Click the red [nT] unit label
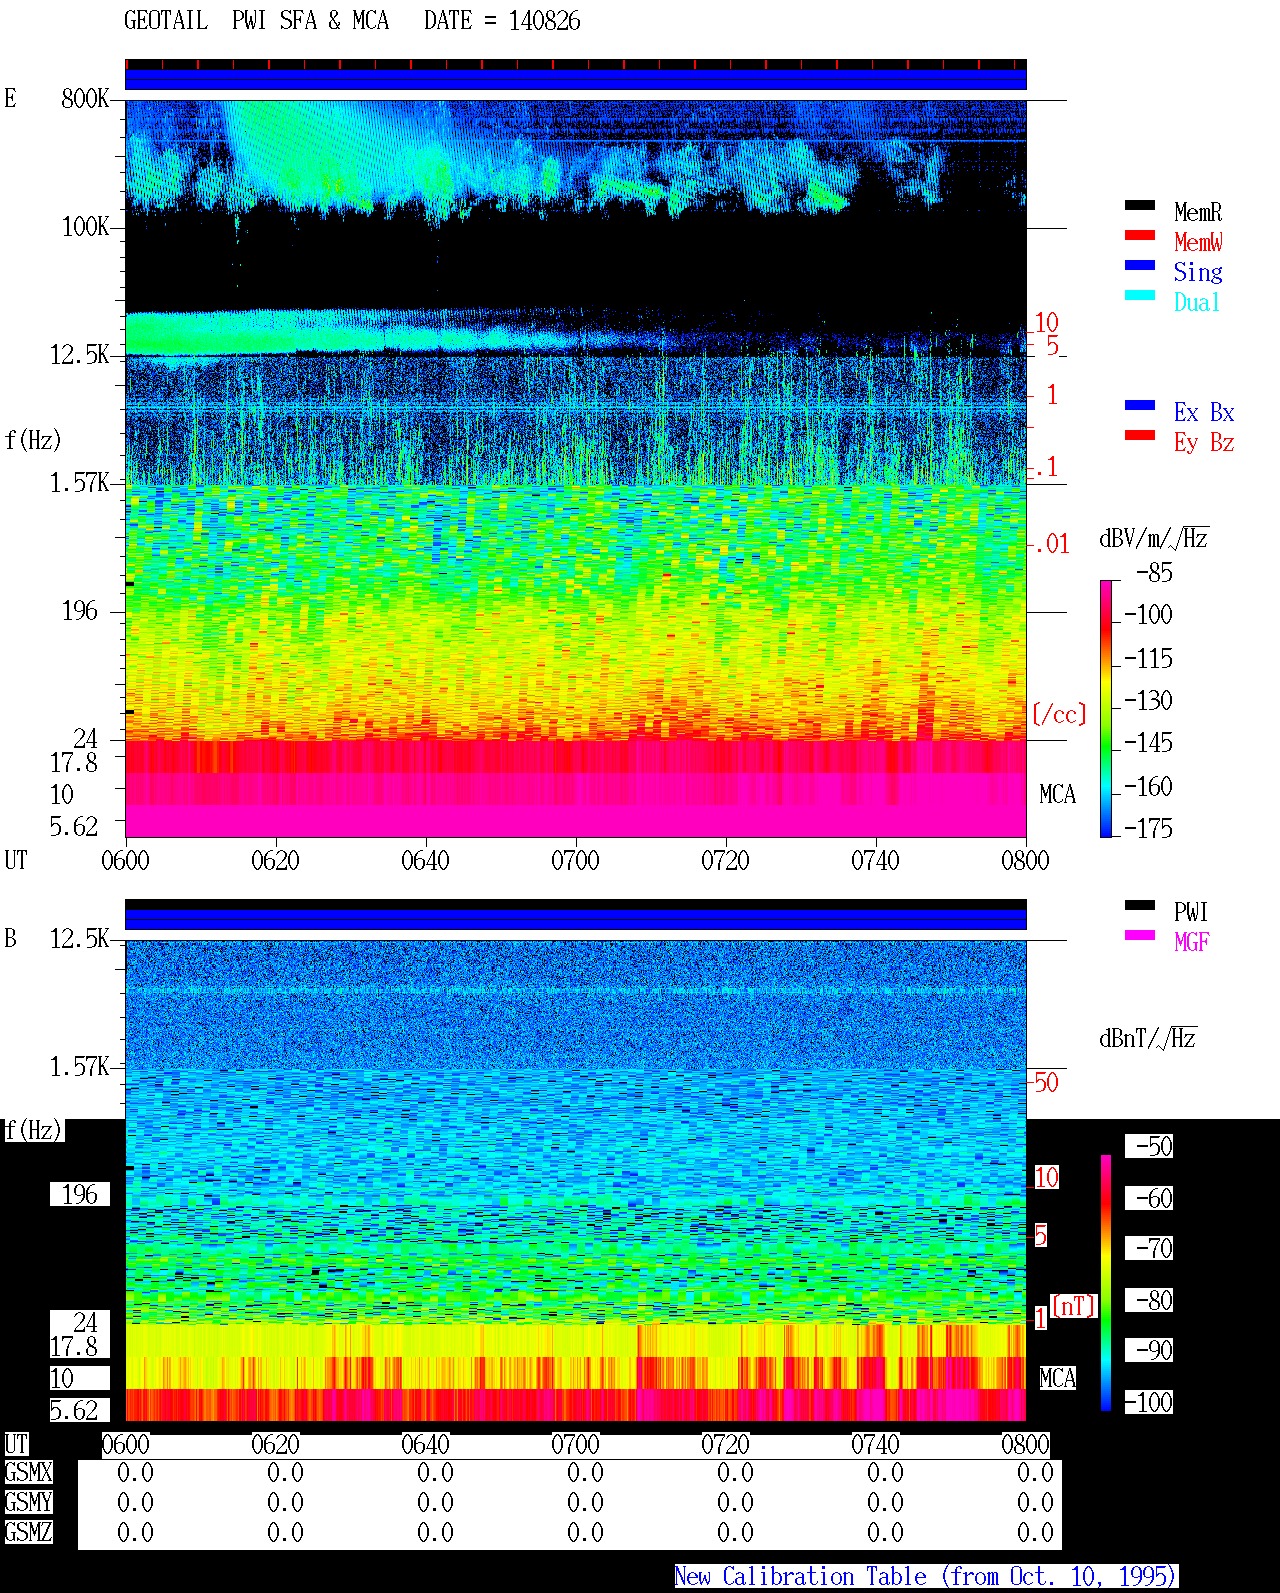The height and width of the screenshot is (1593, 1280). pos(1074,1306)
